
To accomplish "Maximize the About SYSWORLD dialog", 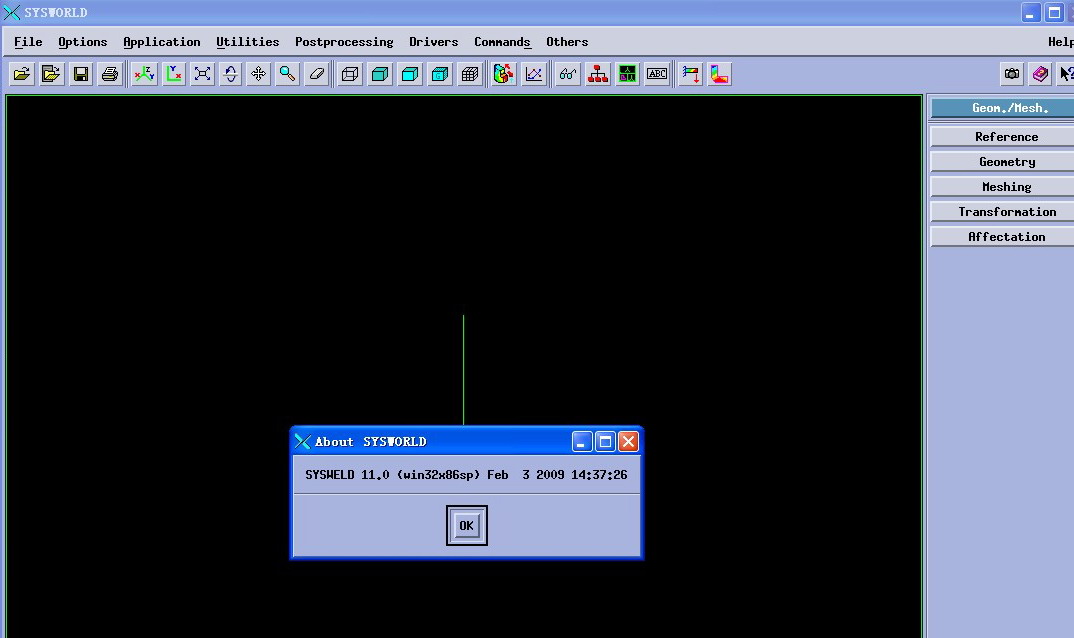I will coord(605,442).
